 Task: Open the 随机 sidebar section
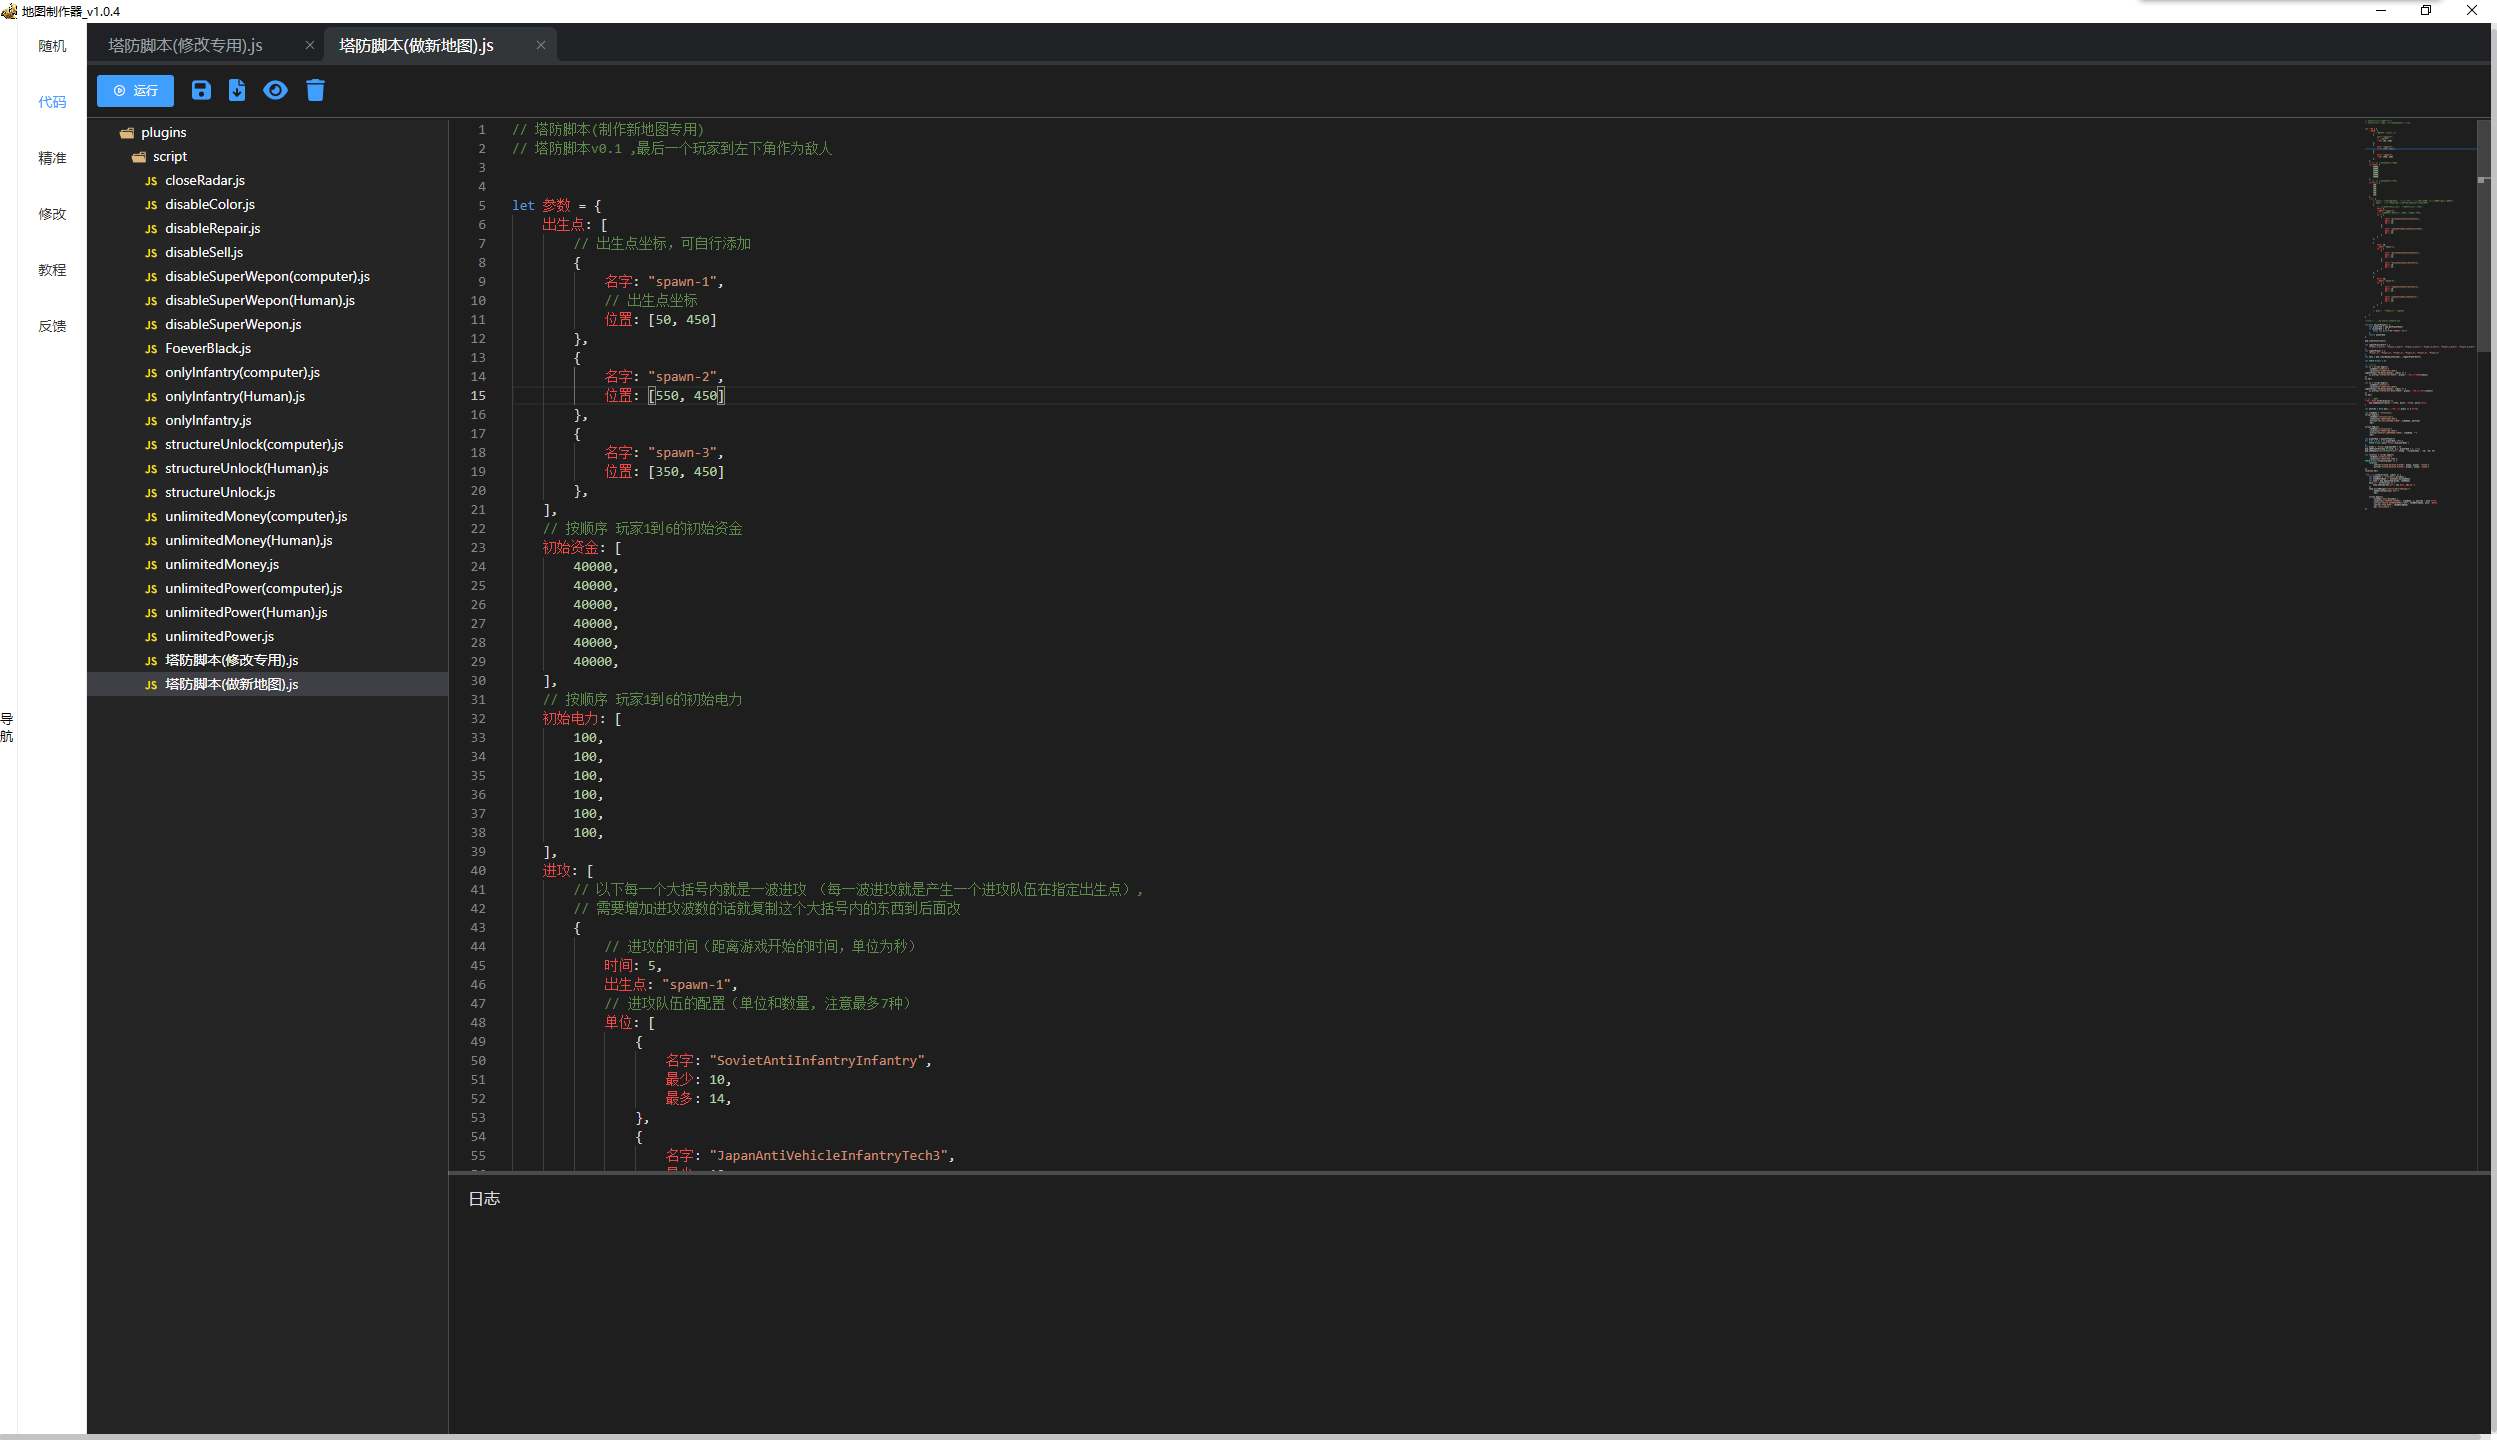point(52,46)
